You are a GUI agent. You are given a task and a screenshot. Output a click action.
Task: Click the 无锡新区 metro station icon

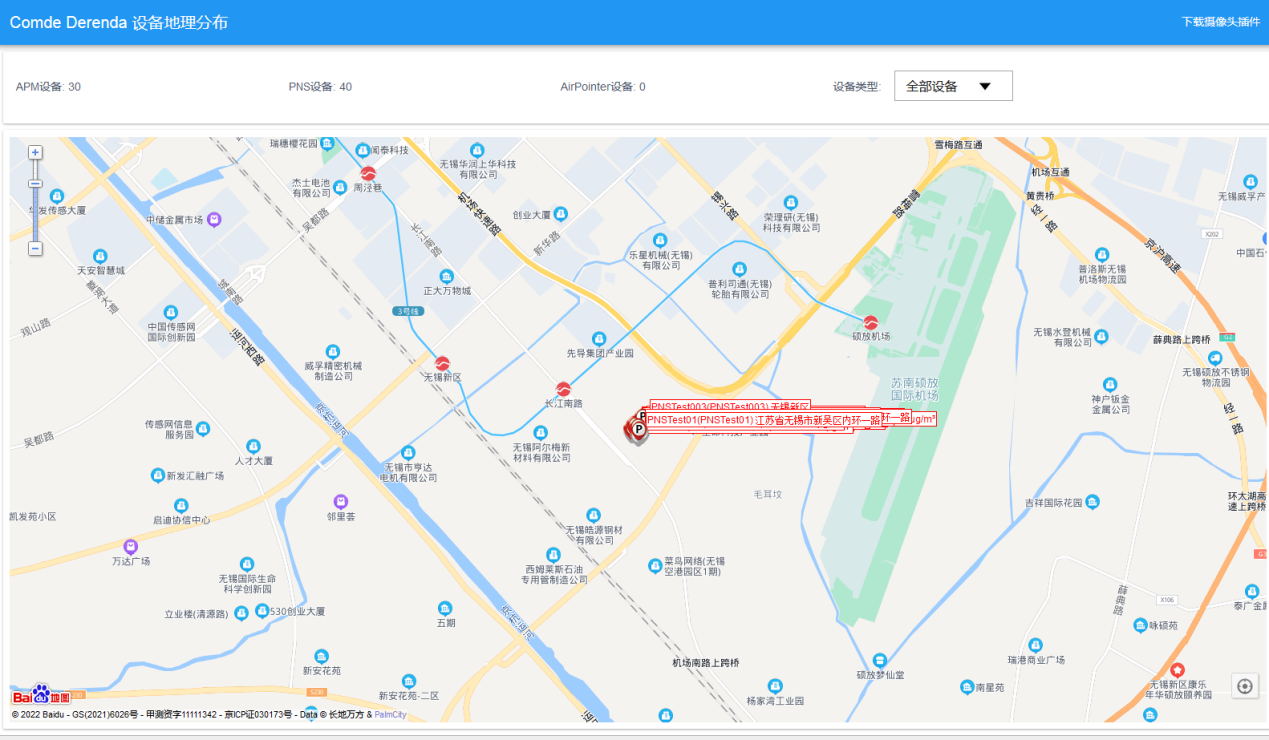pos(442,363)
